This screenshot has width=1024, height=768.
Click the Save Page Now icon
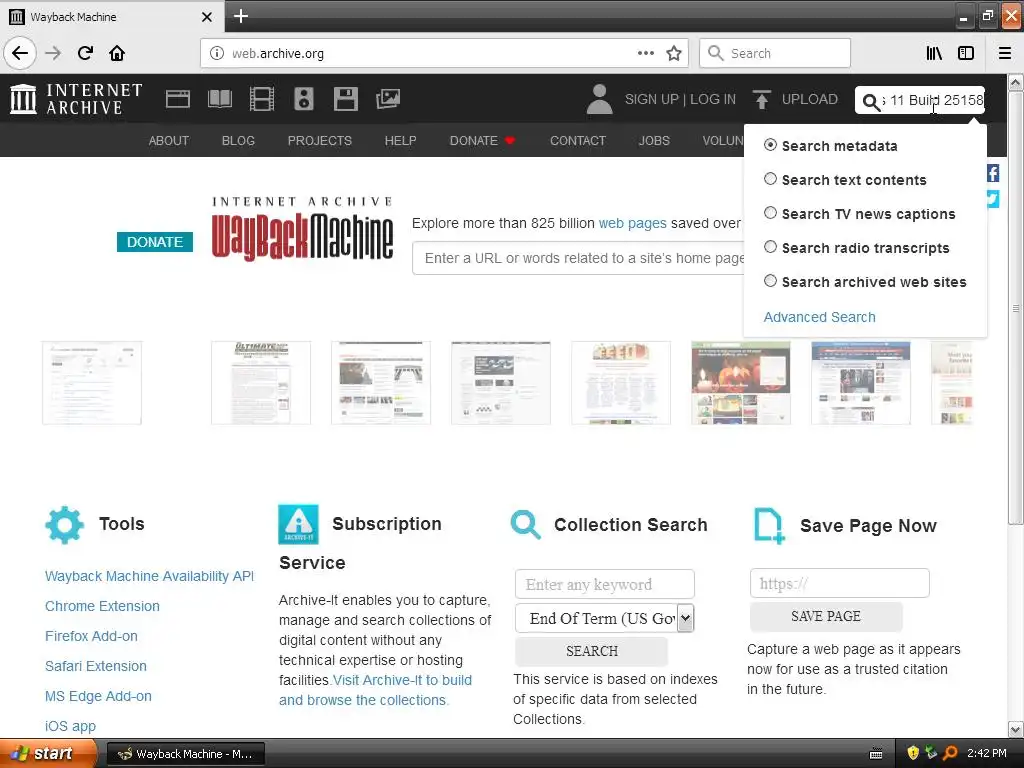pyautogui.click(x=769, y=525)
